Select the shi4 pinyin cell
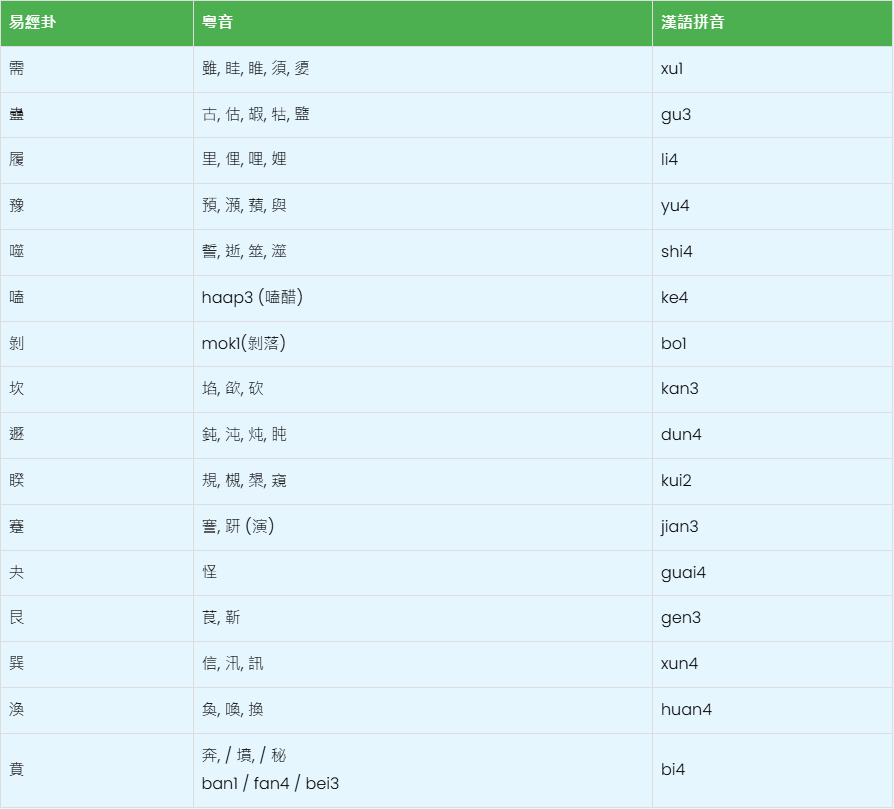 [x=773, y=252]
